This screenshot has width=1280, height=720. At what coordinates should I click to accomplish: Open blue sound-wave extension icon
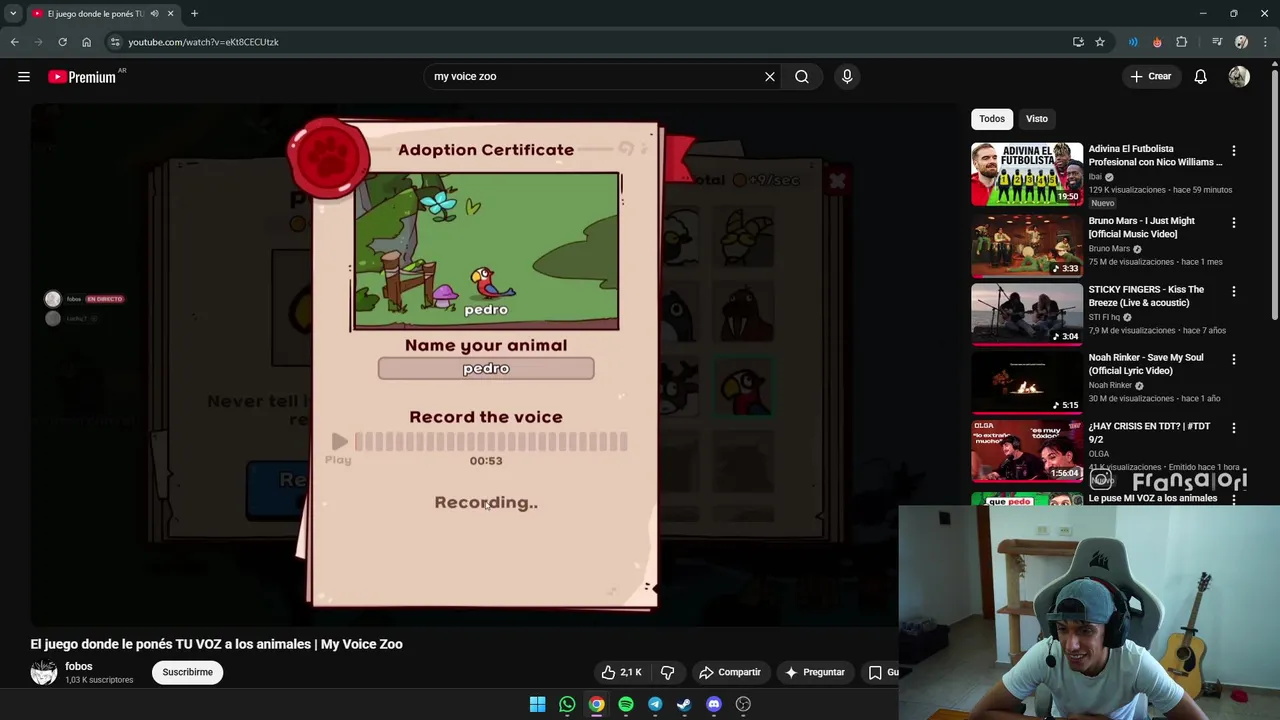pos(1133,42)
